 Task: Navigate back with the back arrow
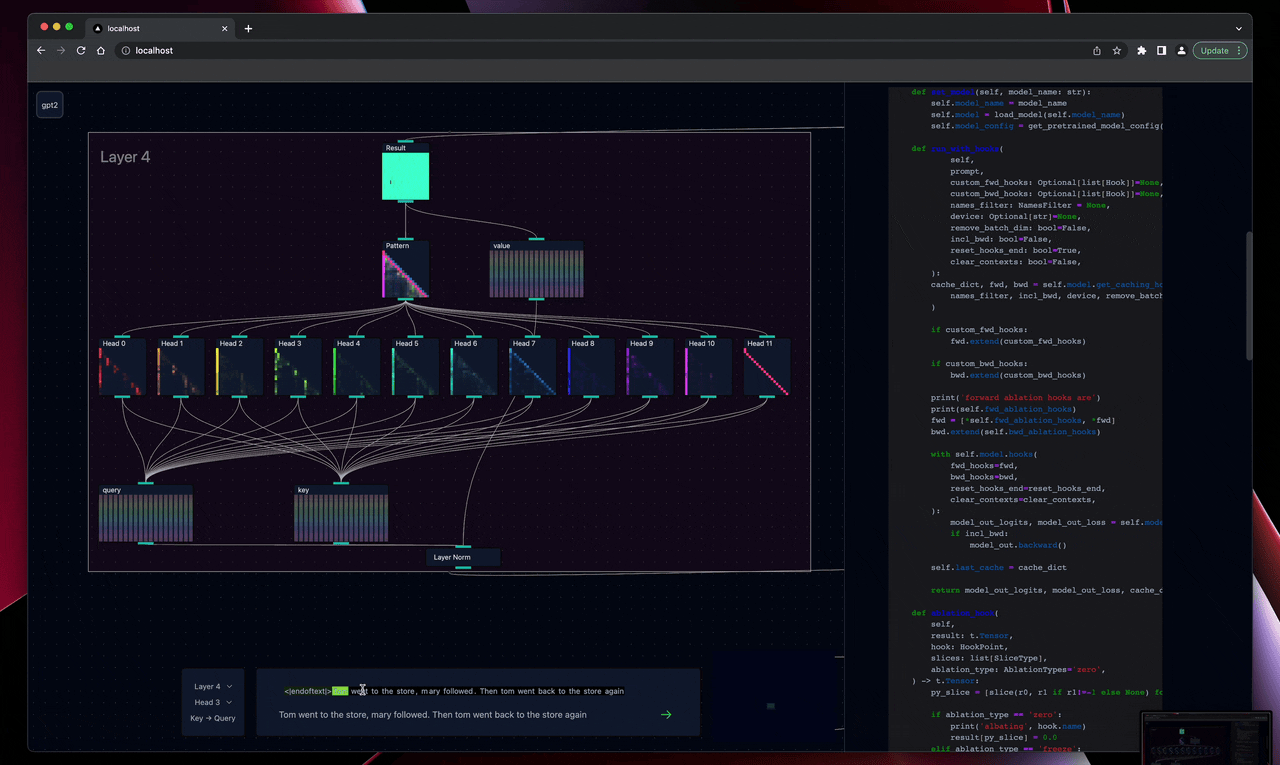(42, 51)
